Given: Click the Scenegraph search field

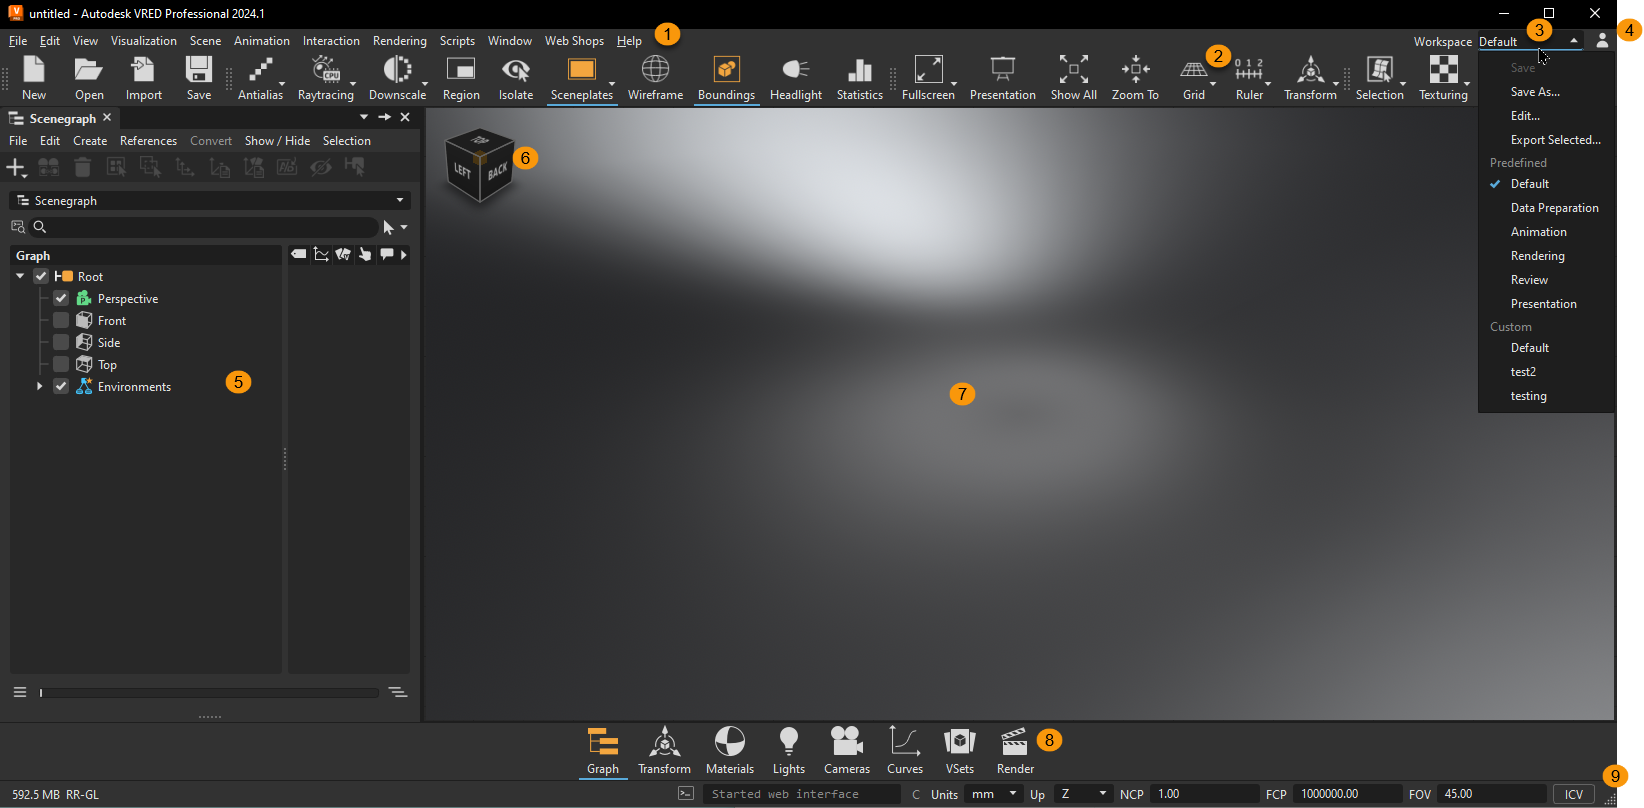Looking at the screenshot, I should 206,227.
